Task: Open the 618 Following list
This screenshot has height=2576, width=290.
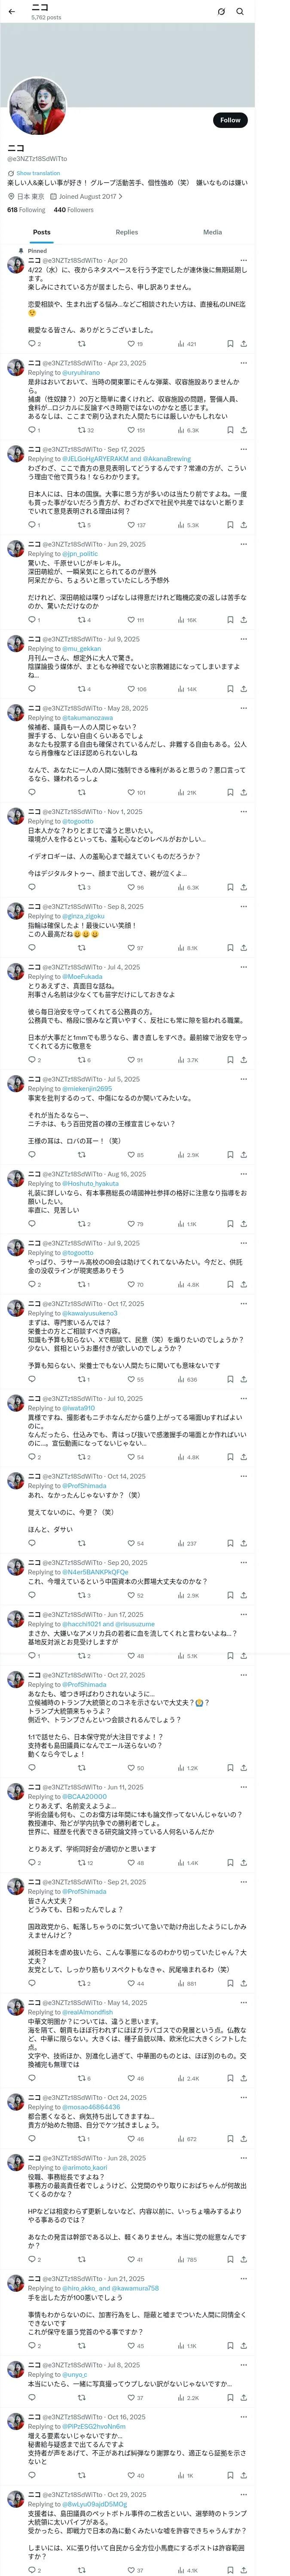Action: point(26,210)
